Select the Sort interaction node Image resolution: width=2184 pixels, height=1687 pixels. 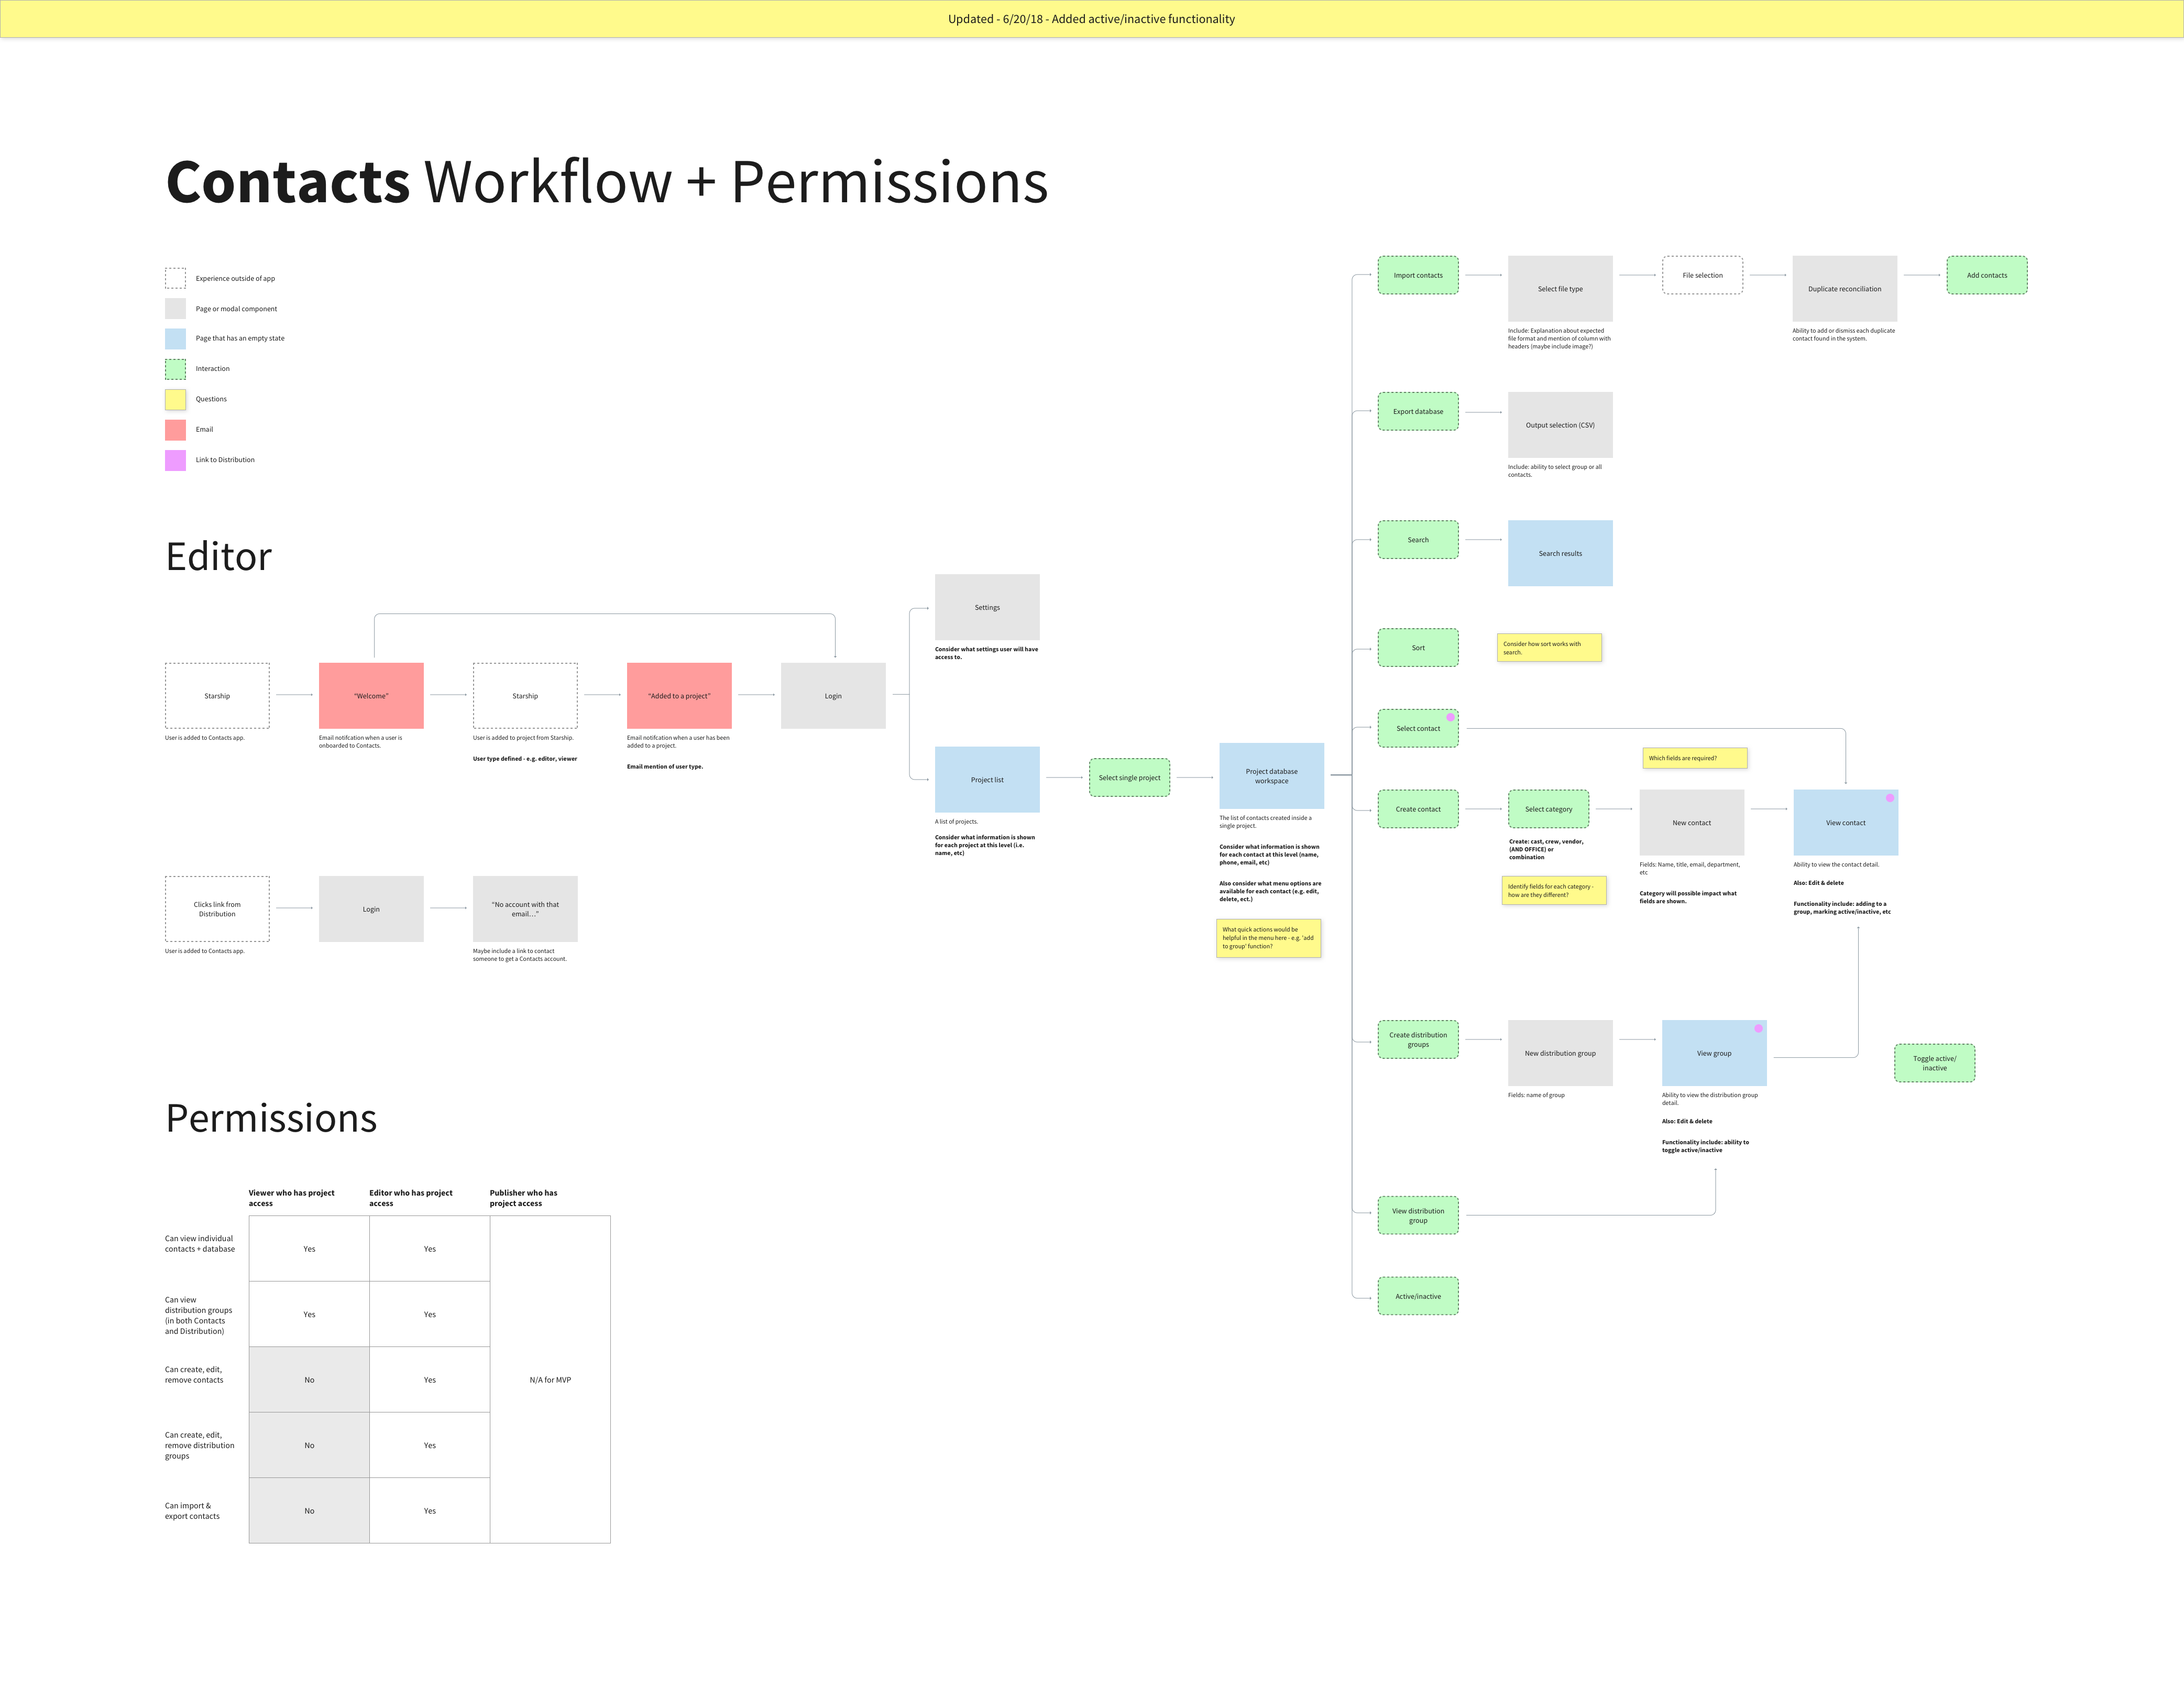pyautogui.click(x=1418, y=647)
